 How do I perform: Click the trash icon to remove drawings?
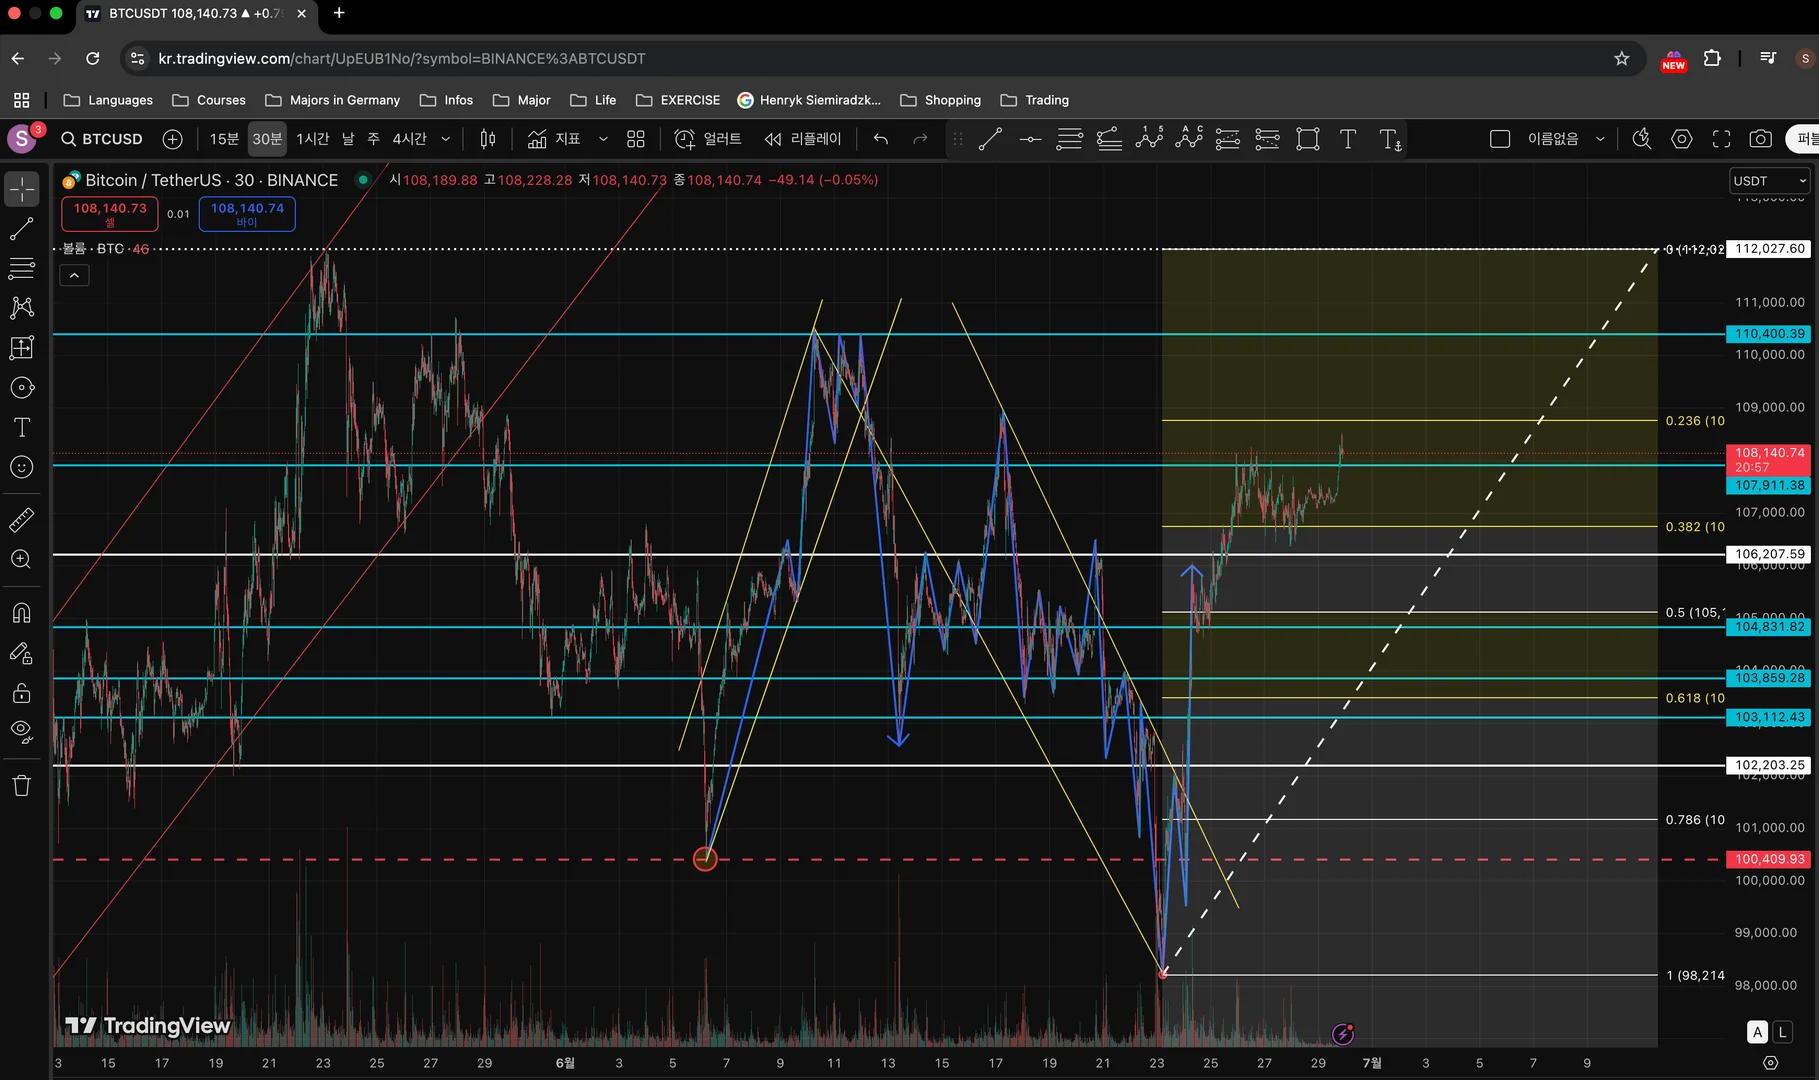(22, 785)
